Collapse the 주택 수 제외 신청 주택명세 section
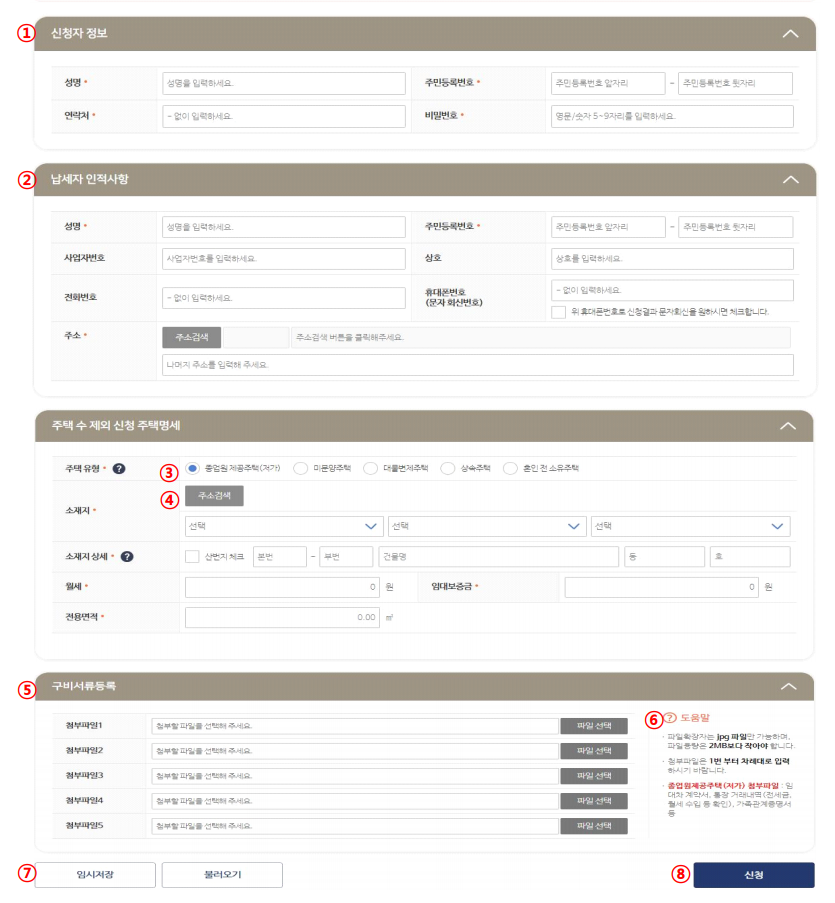 [x=788, y=426]
